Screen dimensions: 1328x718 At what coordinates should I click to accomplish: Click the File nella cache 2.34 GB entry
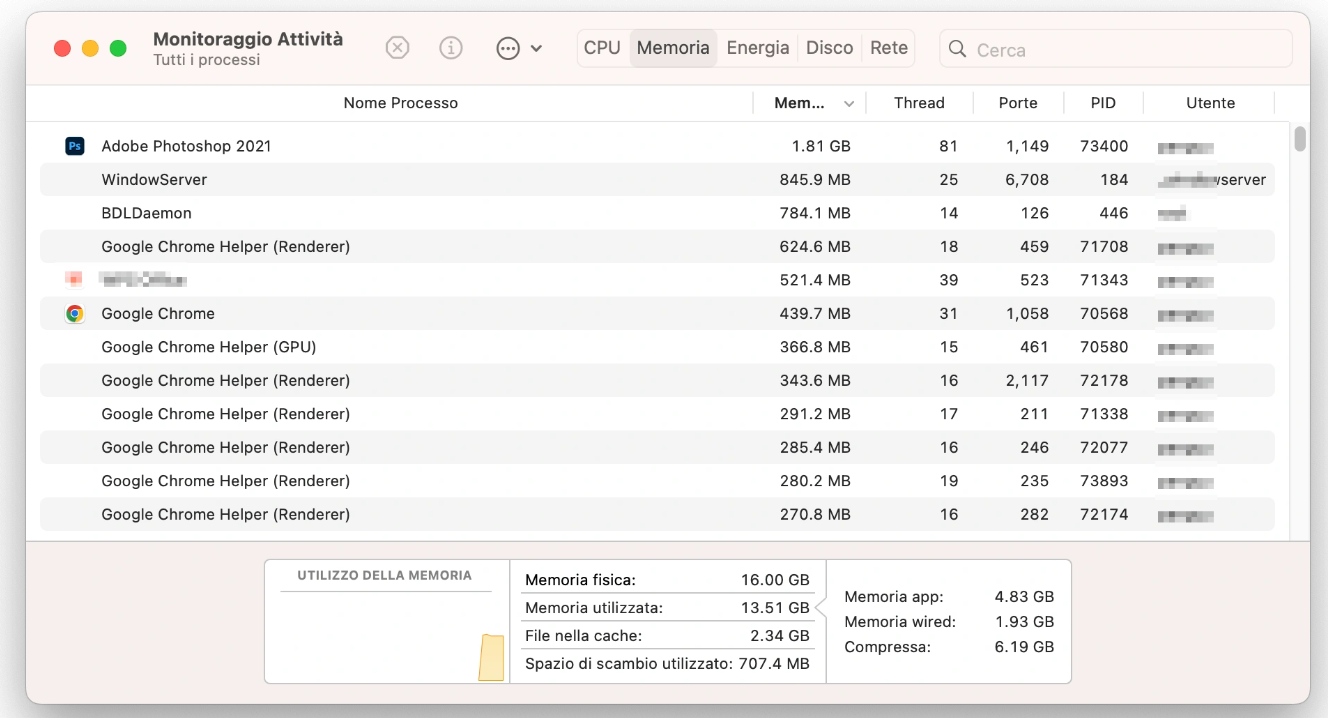click(667, 635)
